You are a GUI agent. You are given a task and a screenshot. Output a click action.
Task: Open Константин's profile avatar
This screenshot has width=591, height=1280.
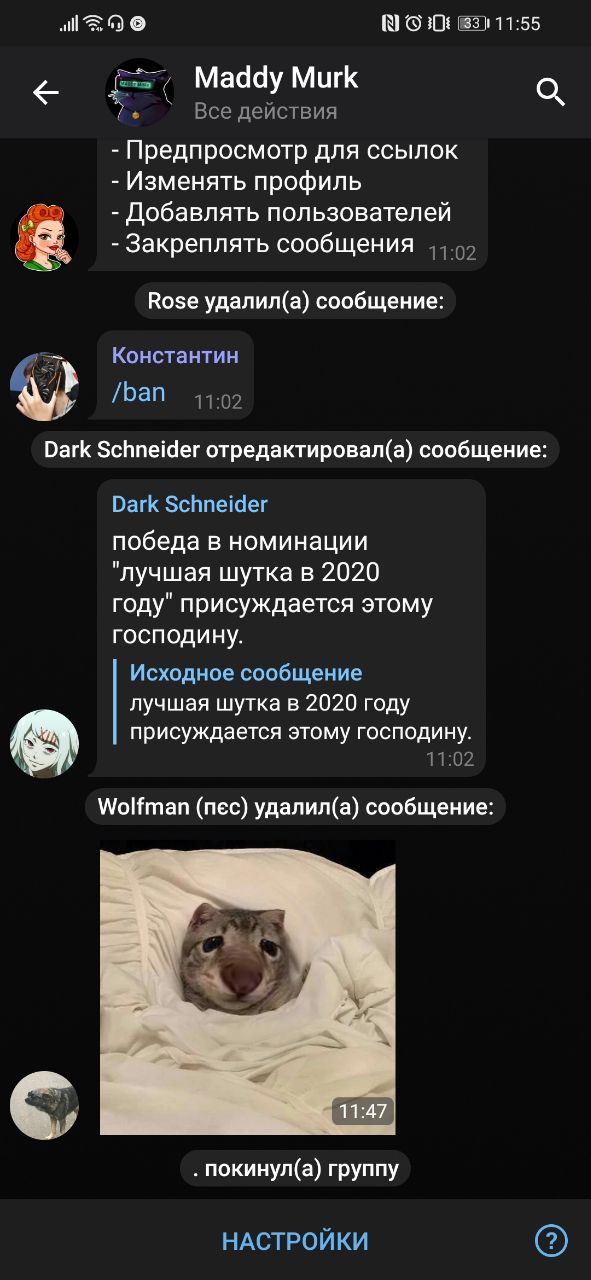[44, 386]
